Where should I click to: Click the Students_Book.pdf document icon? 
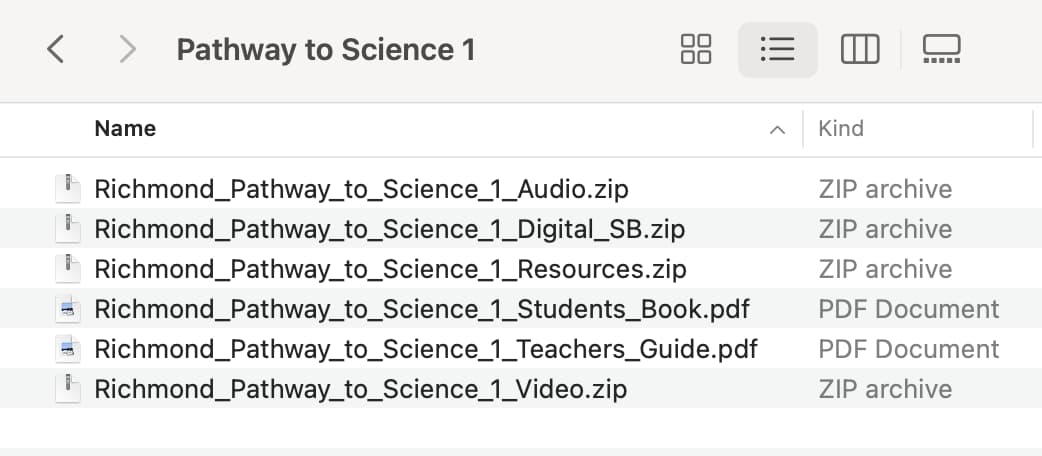coord(67,309)
